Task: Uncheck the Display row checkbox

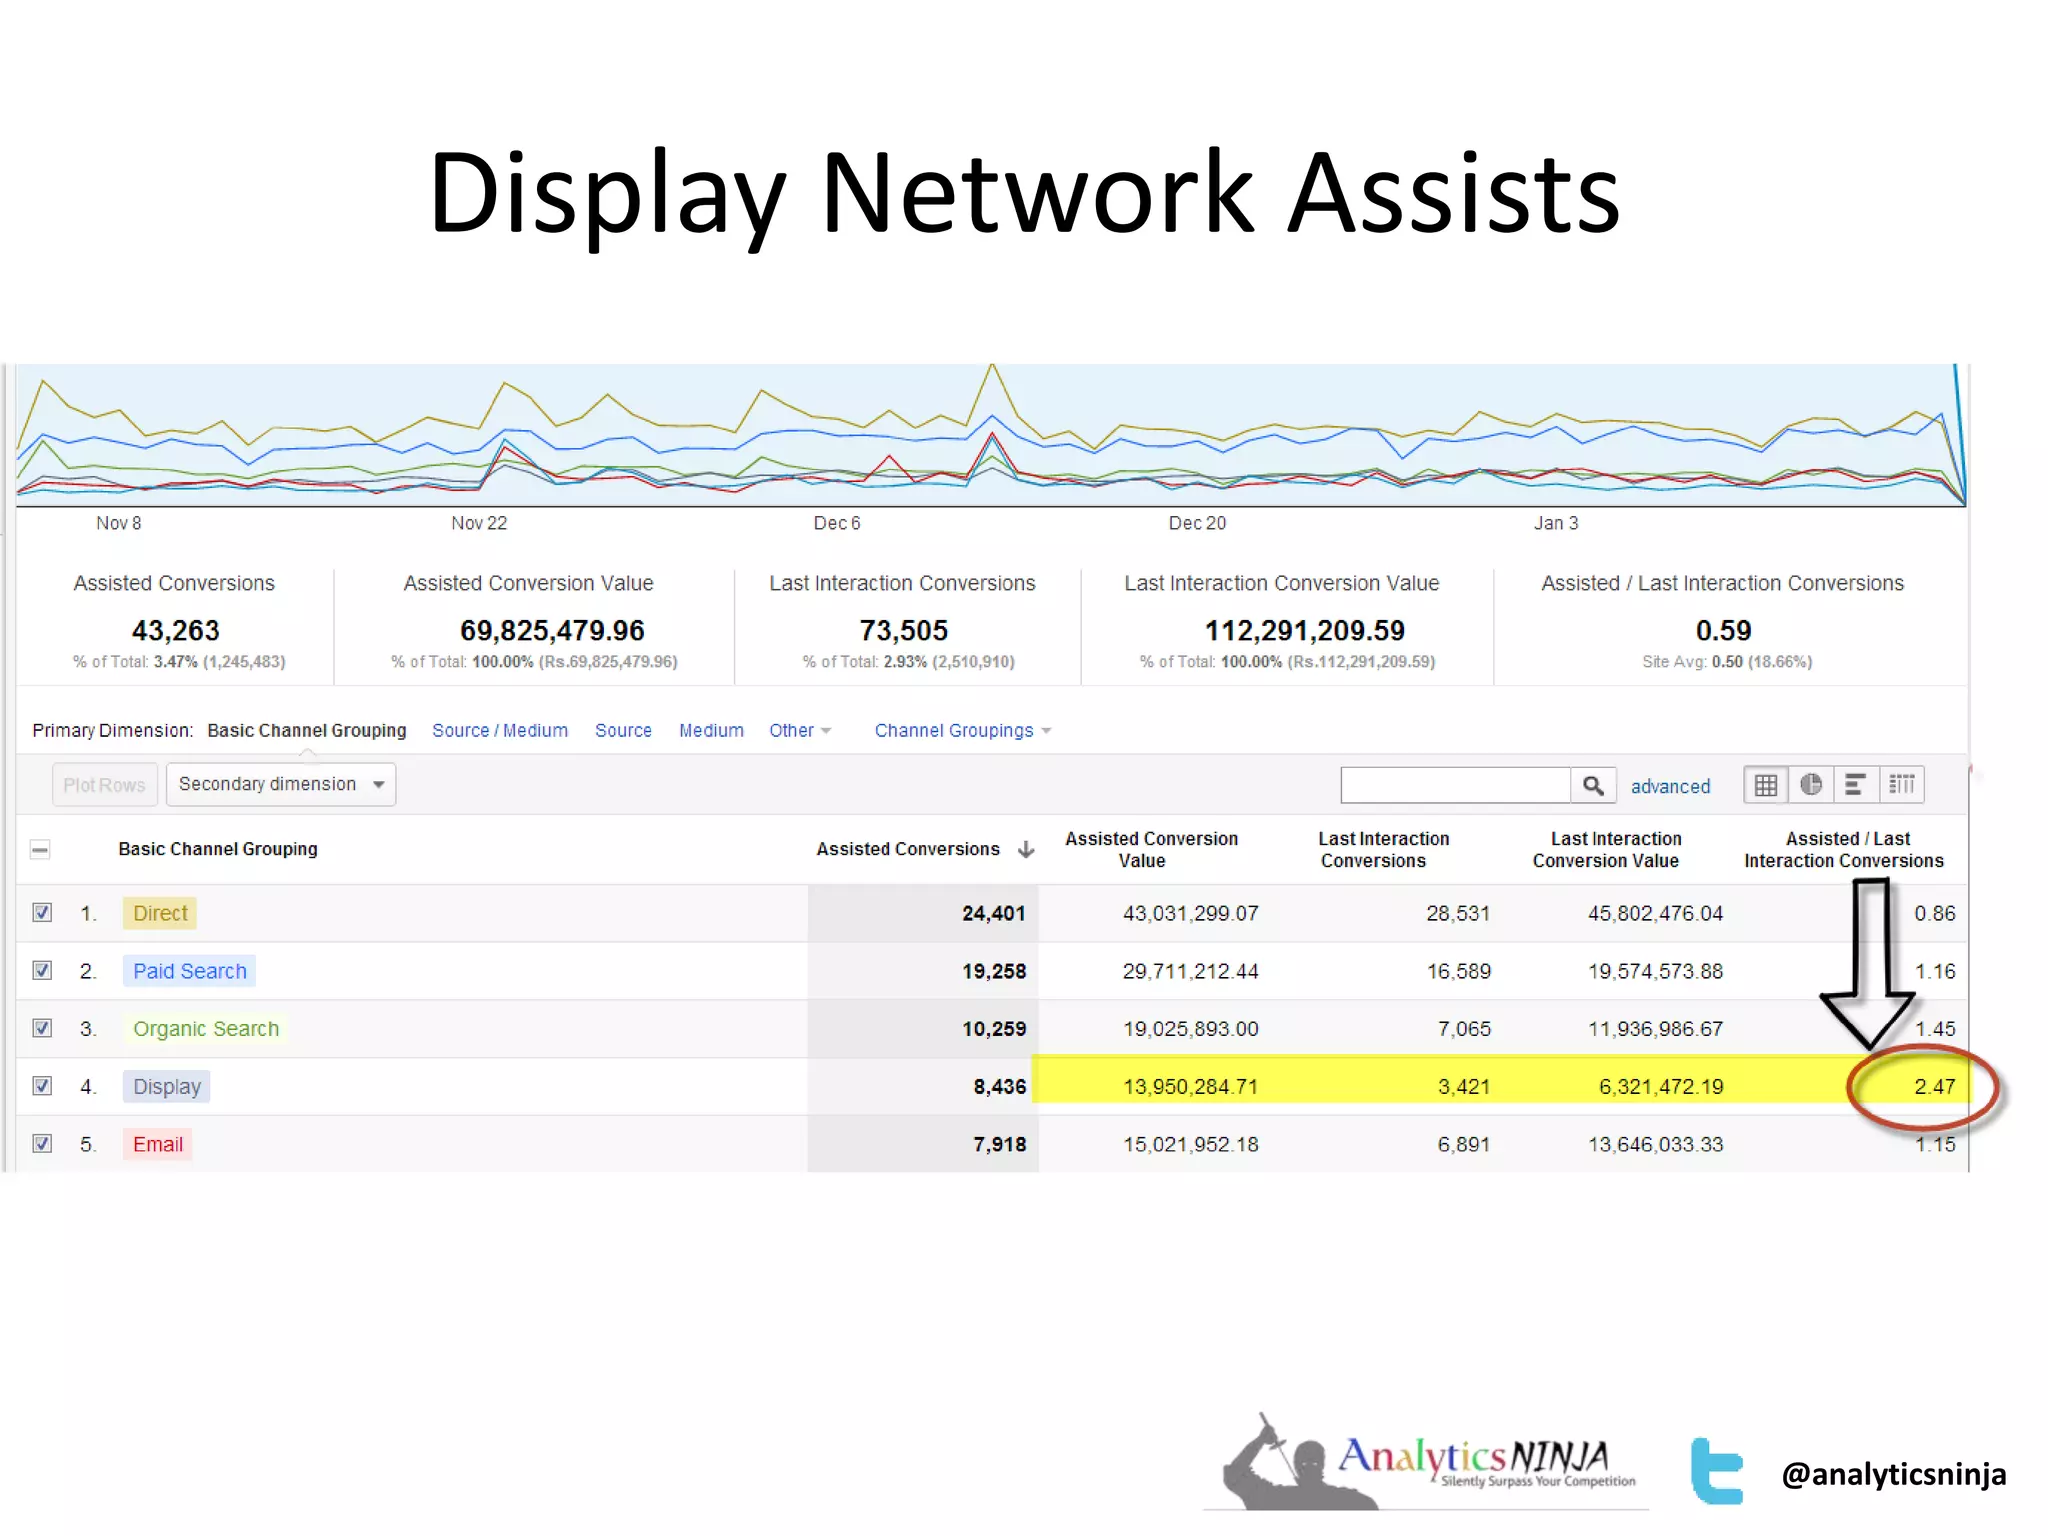Action: pyautogui.click(x=42, y=1086)
